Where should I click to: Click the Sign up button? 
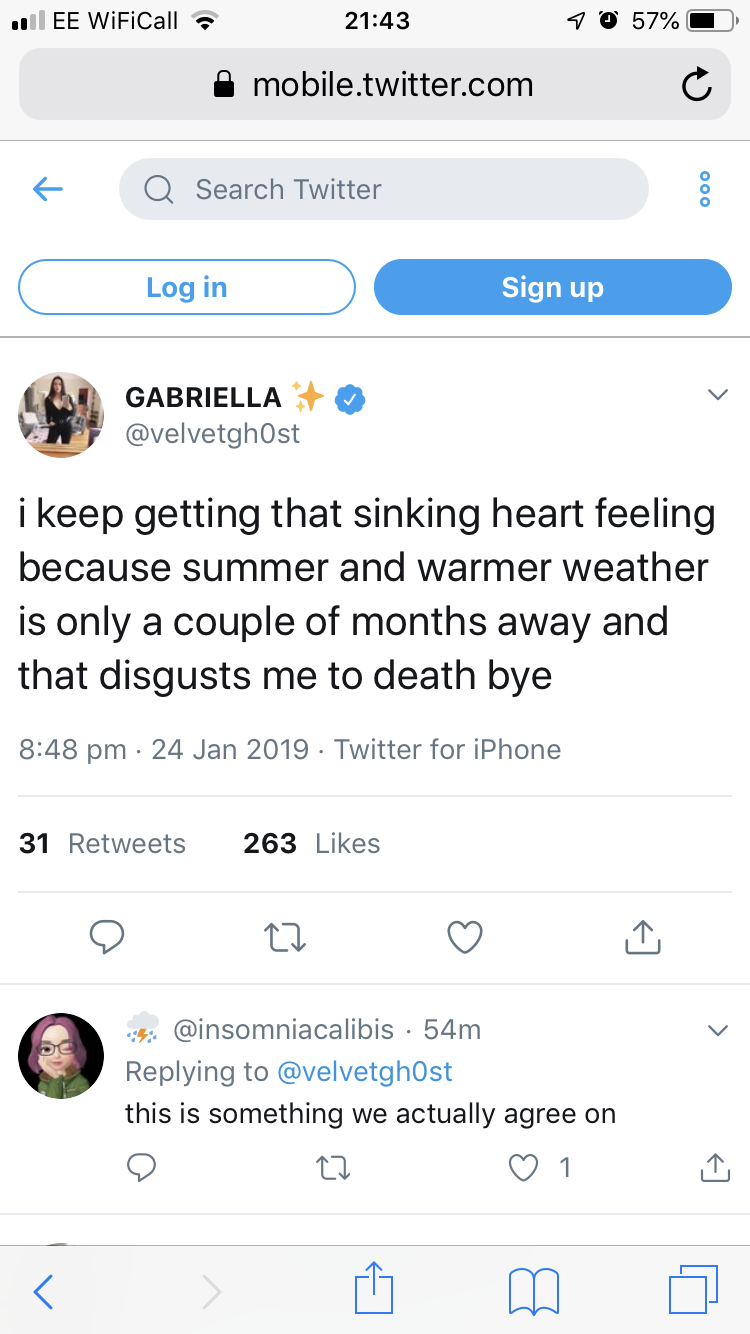[553, 288]
